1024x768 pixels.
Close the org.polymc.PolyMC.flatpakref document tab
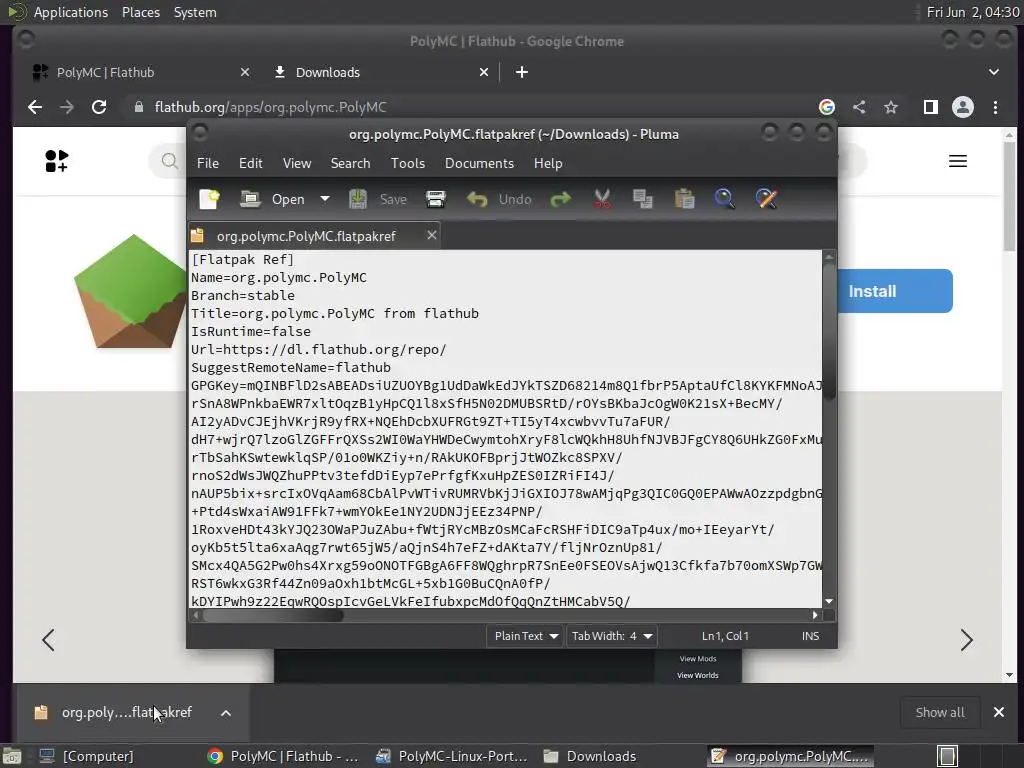(432, 235)
